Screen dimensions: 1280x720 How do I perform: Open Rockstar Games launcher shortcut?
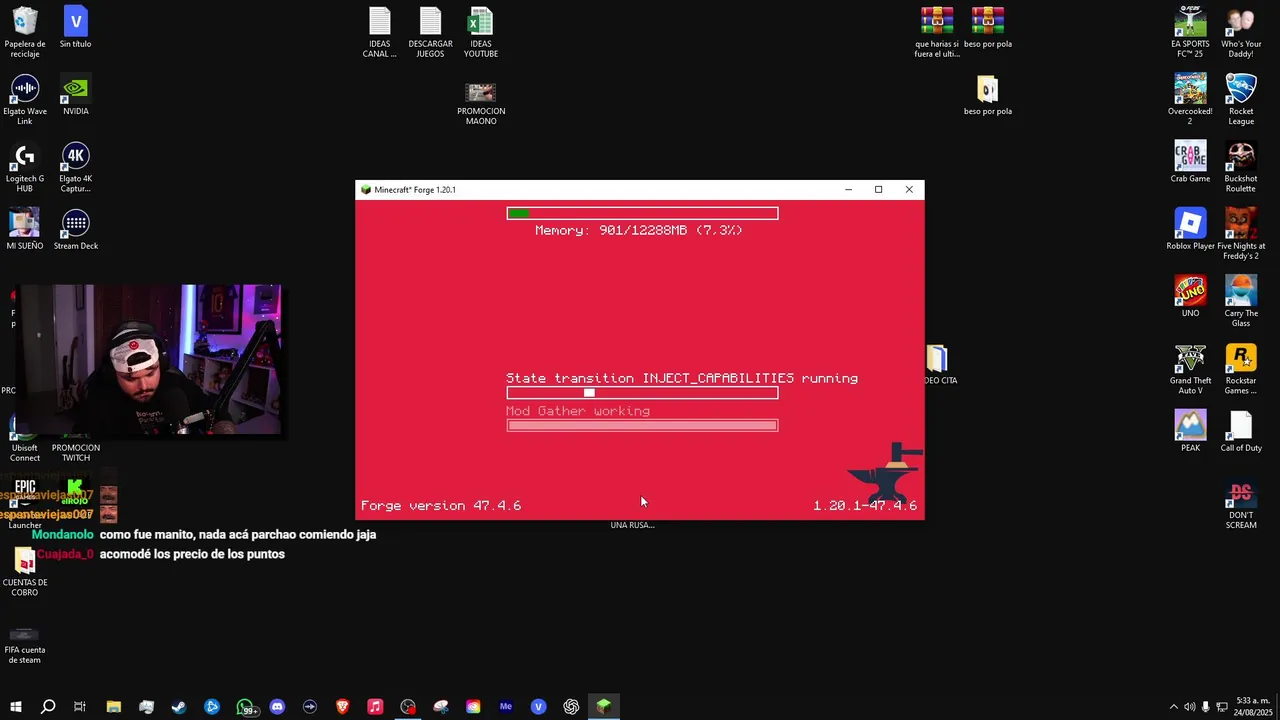1241,369
